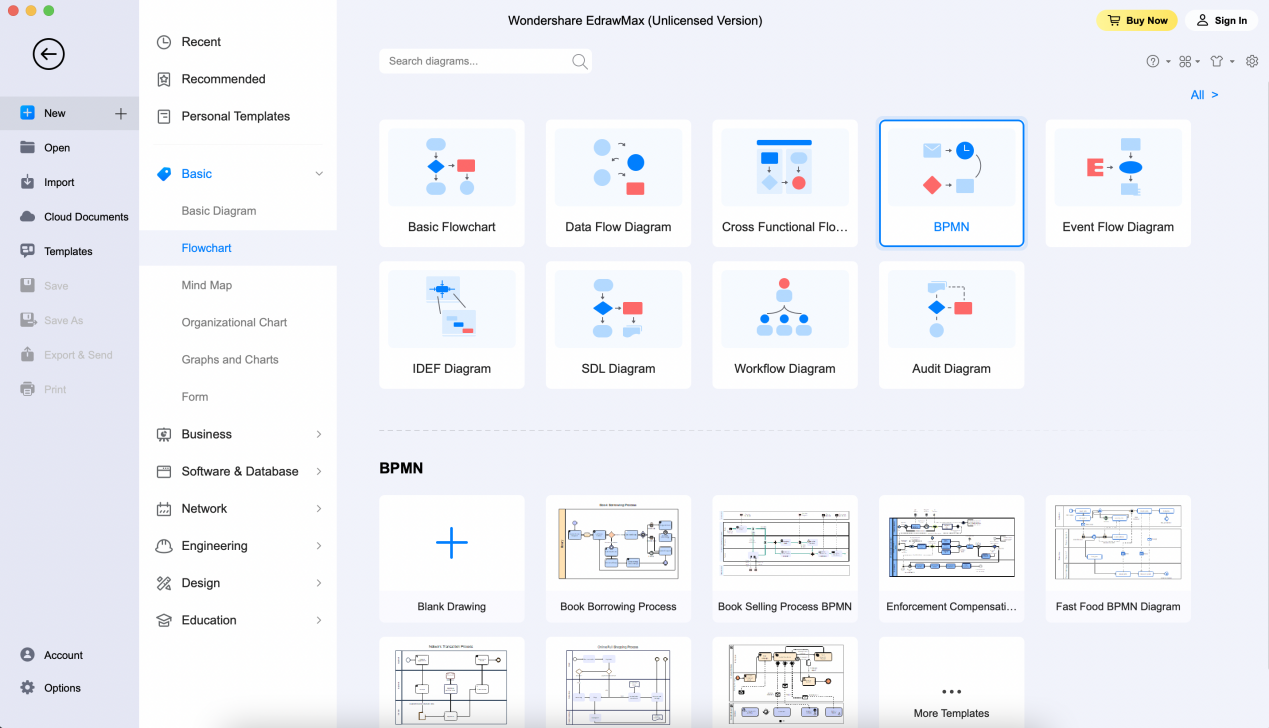Click More Templates tile
The image size is (1269, 728).
952,683
